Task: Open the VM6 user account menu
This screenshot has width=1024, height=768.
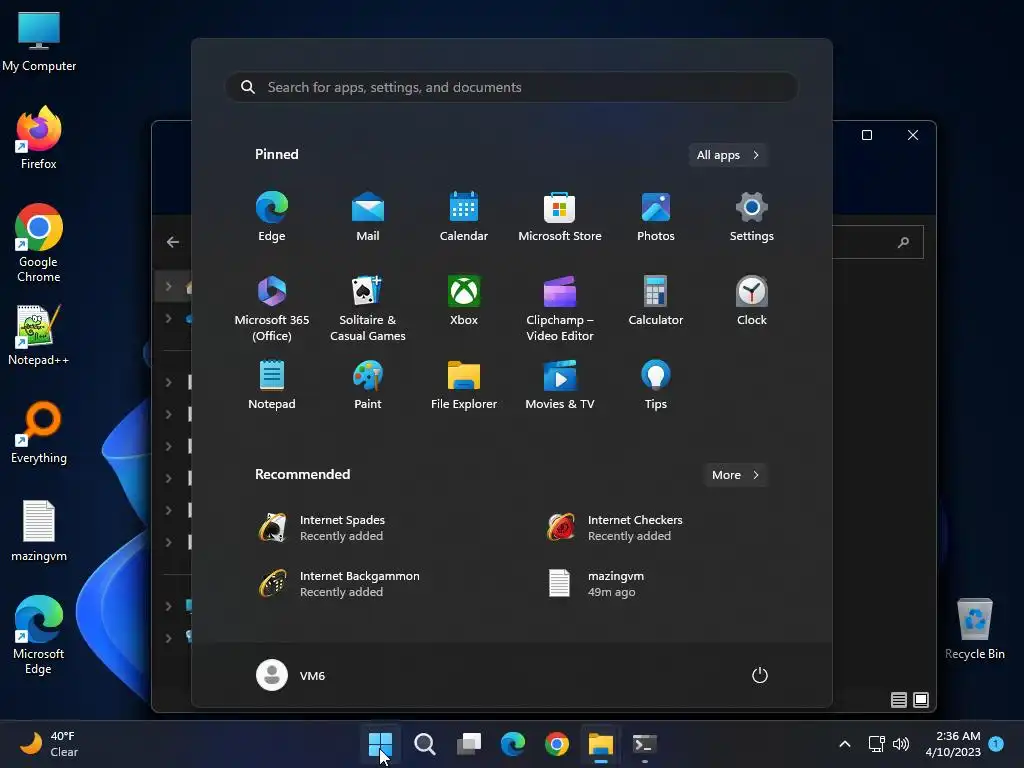Action: click(x=291, y=675)
